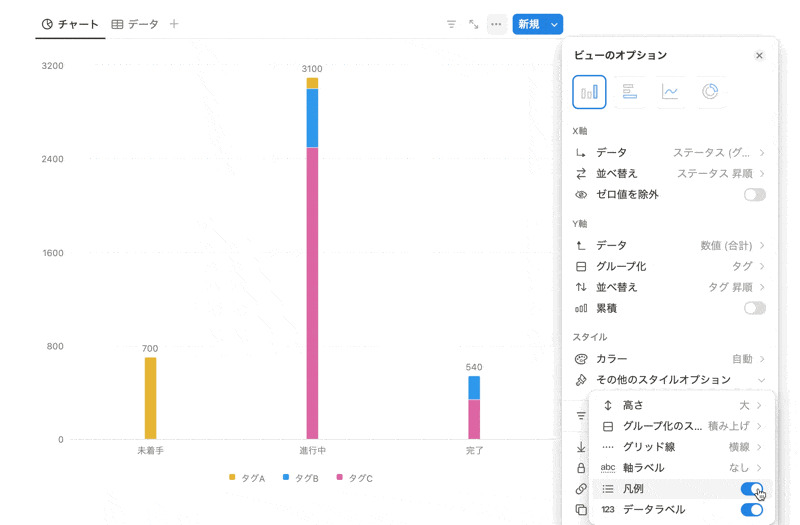
Task: Click the download arrow icon in options
Action: 581,447
